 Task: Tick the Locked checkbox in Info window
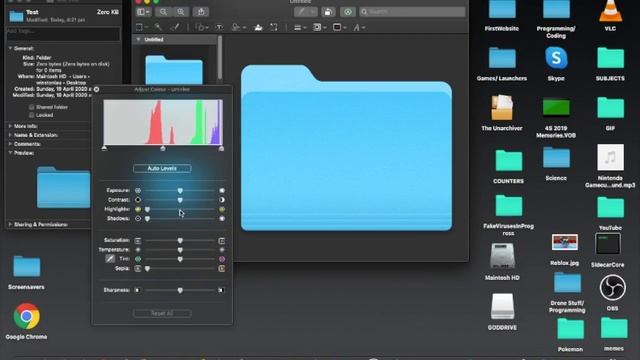[x=31, y=115]
